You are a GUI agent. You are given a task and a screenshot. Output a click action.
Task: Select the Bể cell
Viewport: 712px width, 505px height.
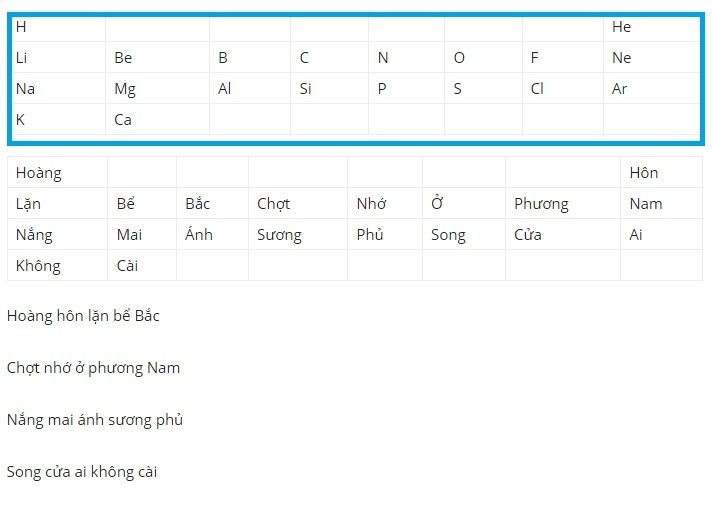coord(142,203)
